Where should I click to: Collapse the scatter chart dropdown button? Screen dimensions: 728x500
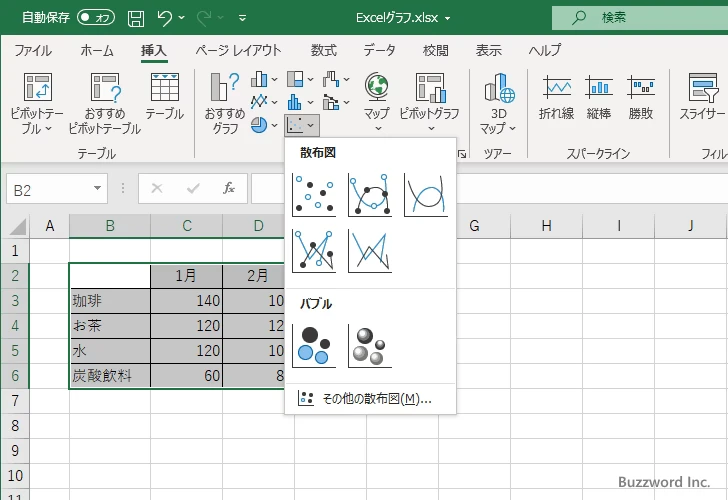[x=302, y=125]
